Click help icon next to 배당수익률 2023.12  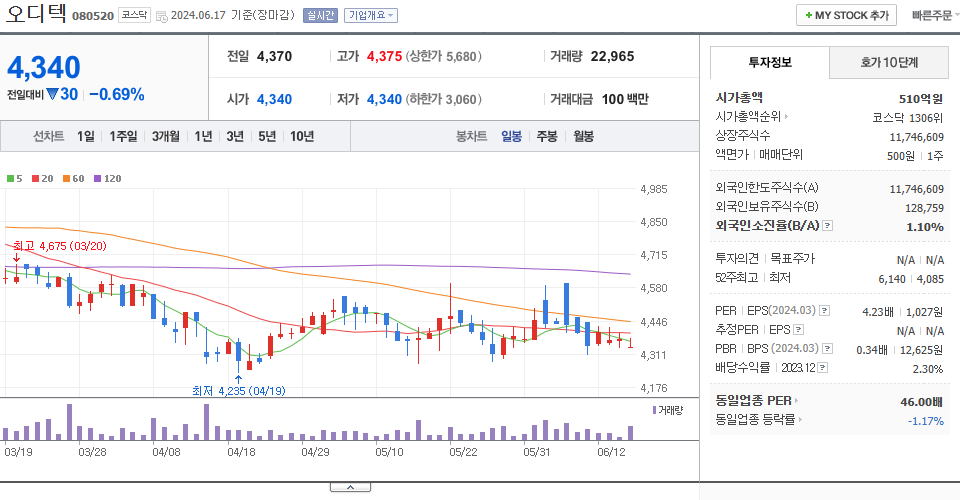pos(823,368)
